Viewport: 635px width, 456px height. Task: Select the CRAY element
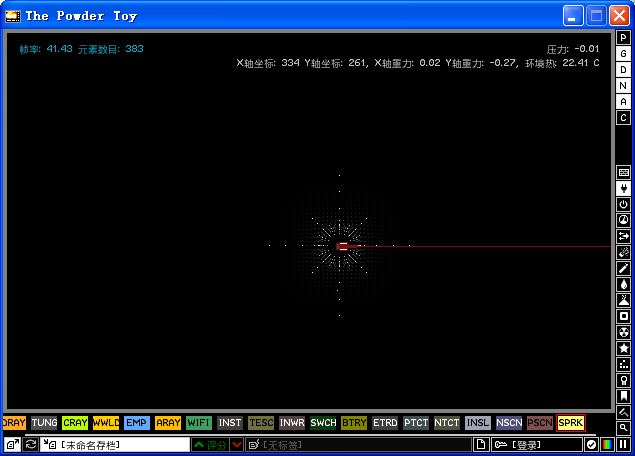click(x=75, y=423)
